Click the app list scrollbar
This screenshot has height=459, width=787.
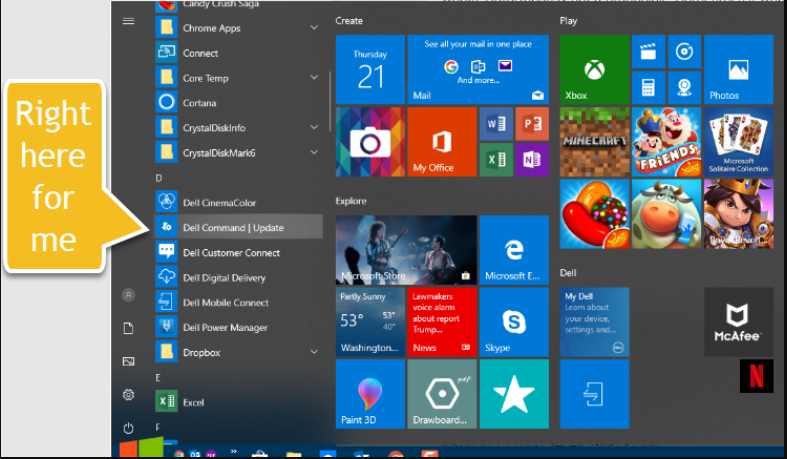coord(330,101)
